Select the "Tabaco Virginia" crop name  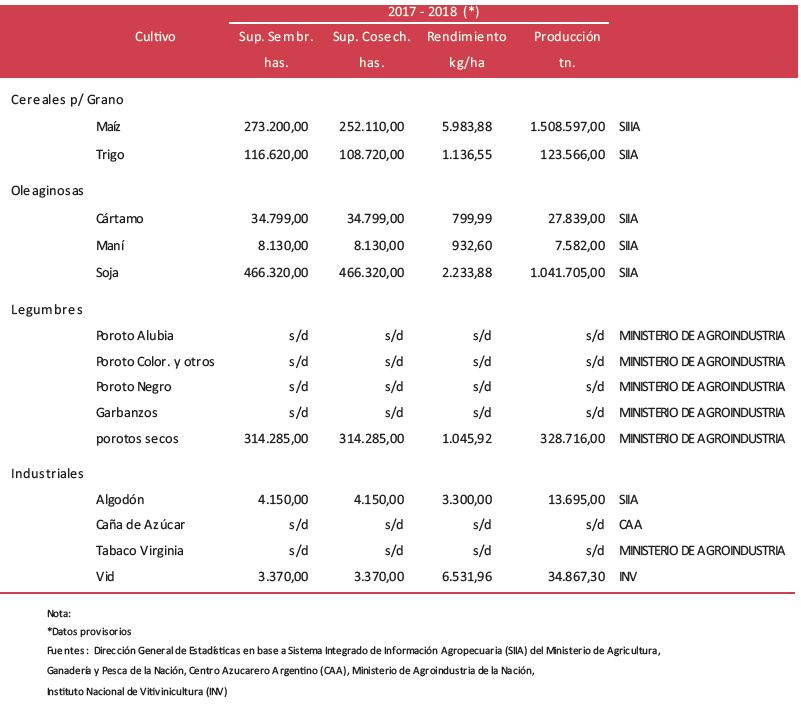139,551
